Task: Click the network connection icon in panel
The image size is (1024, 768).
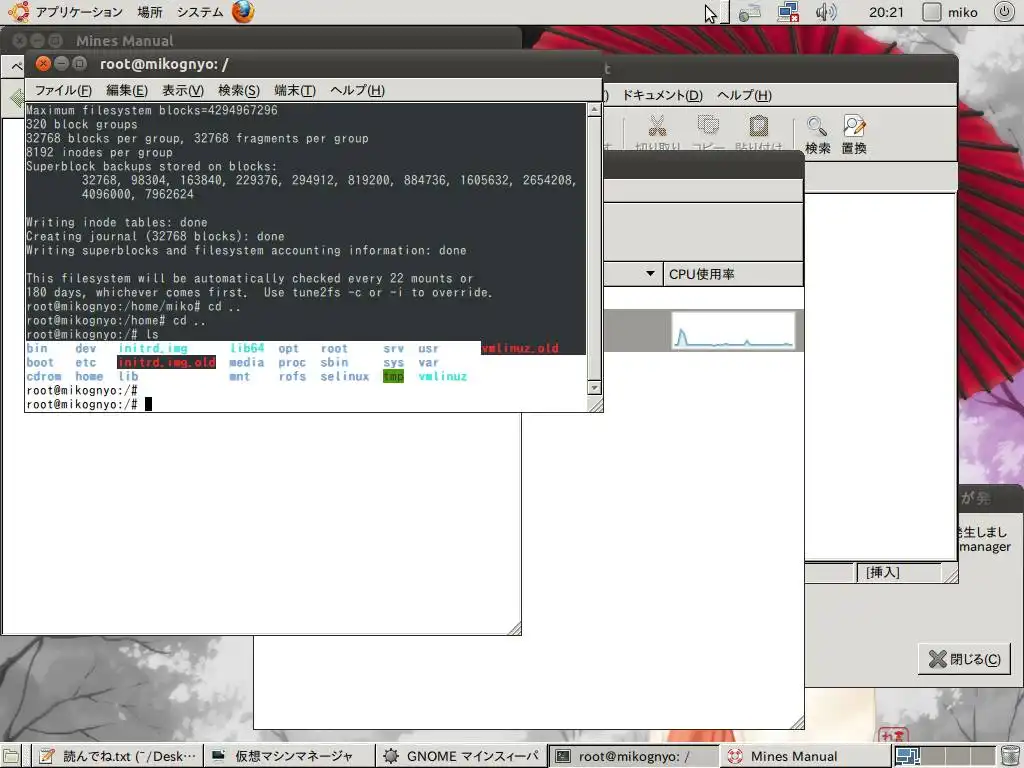Action: tap(788, 12)
